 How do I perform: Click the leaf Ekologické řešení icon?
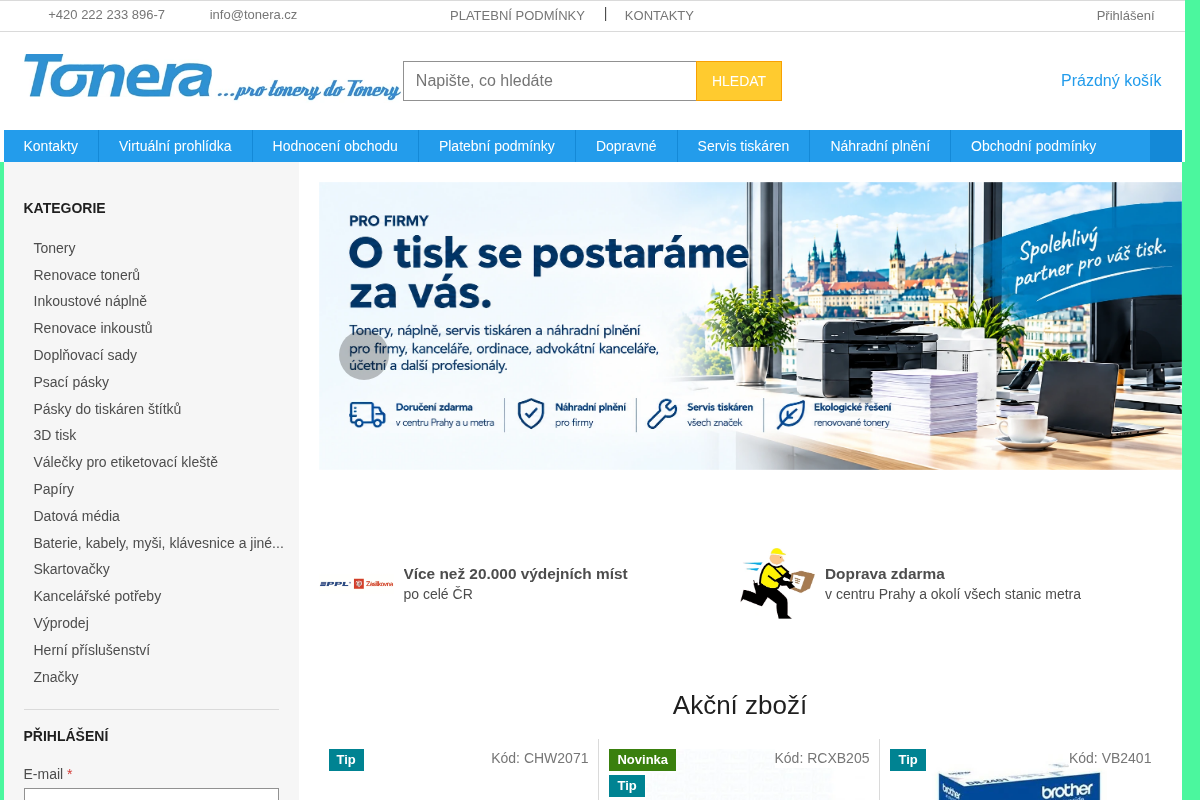click(791, 414)
